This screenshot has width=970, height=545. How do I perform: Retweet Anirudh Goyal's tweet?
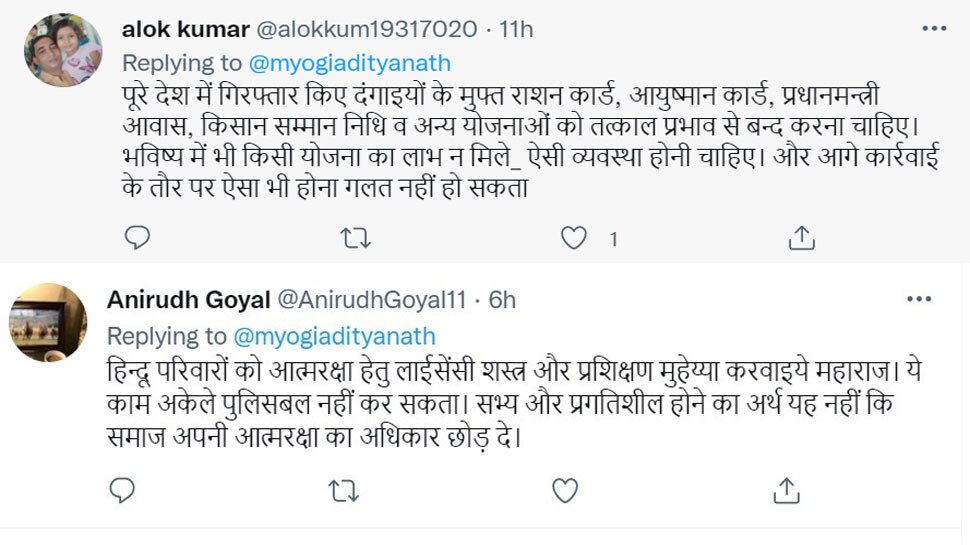343,491
